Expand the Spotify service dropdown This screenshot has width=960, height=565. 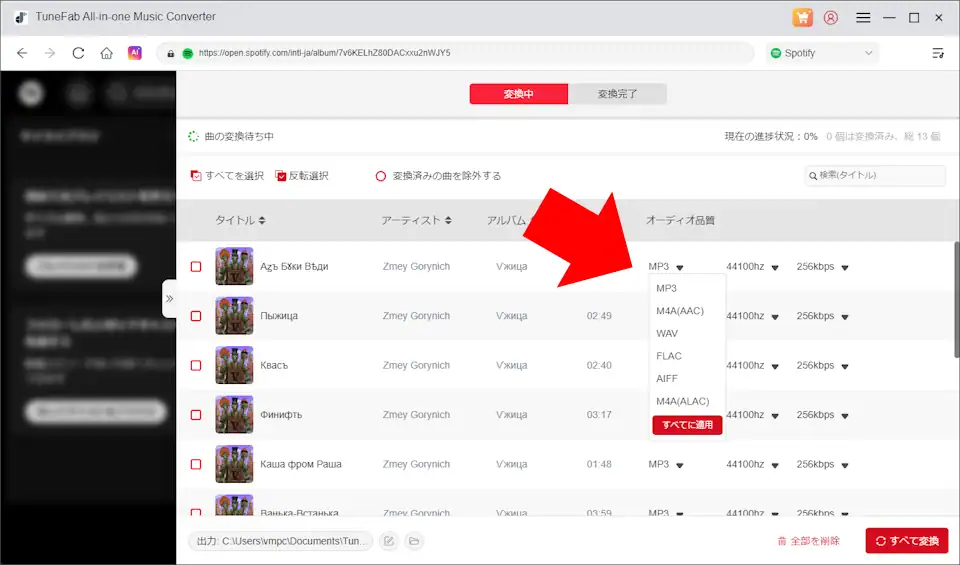822,53
